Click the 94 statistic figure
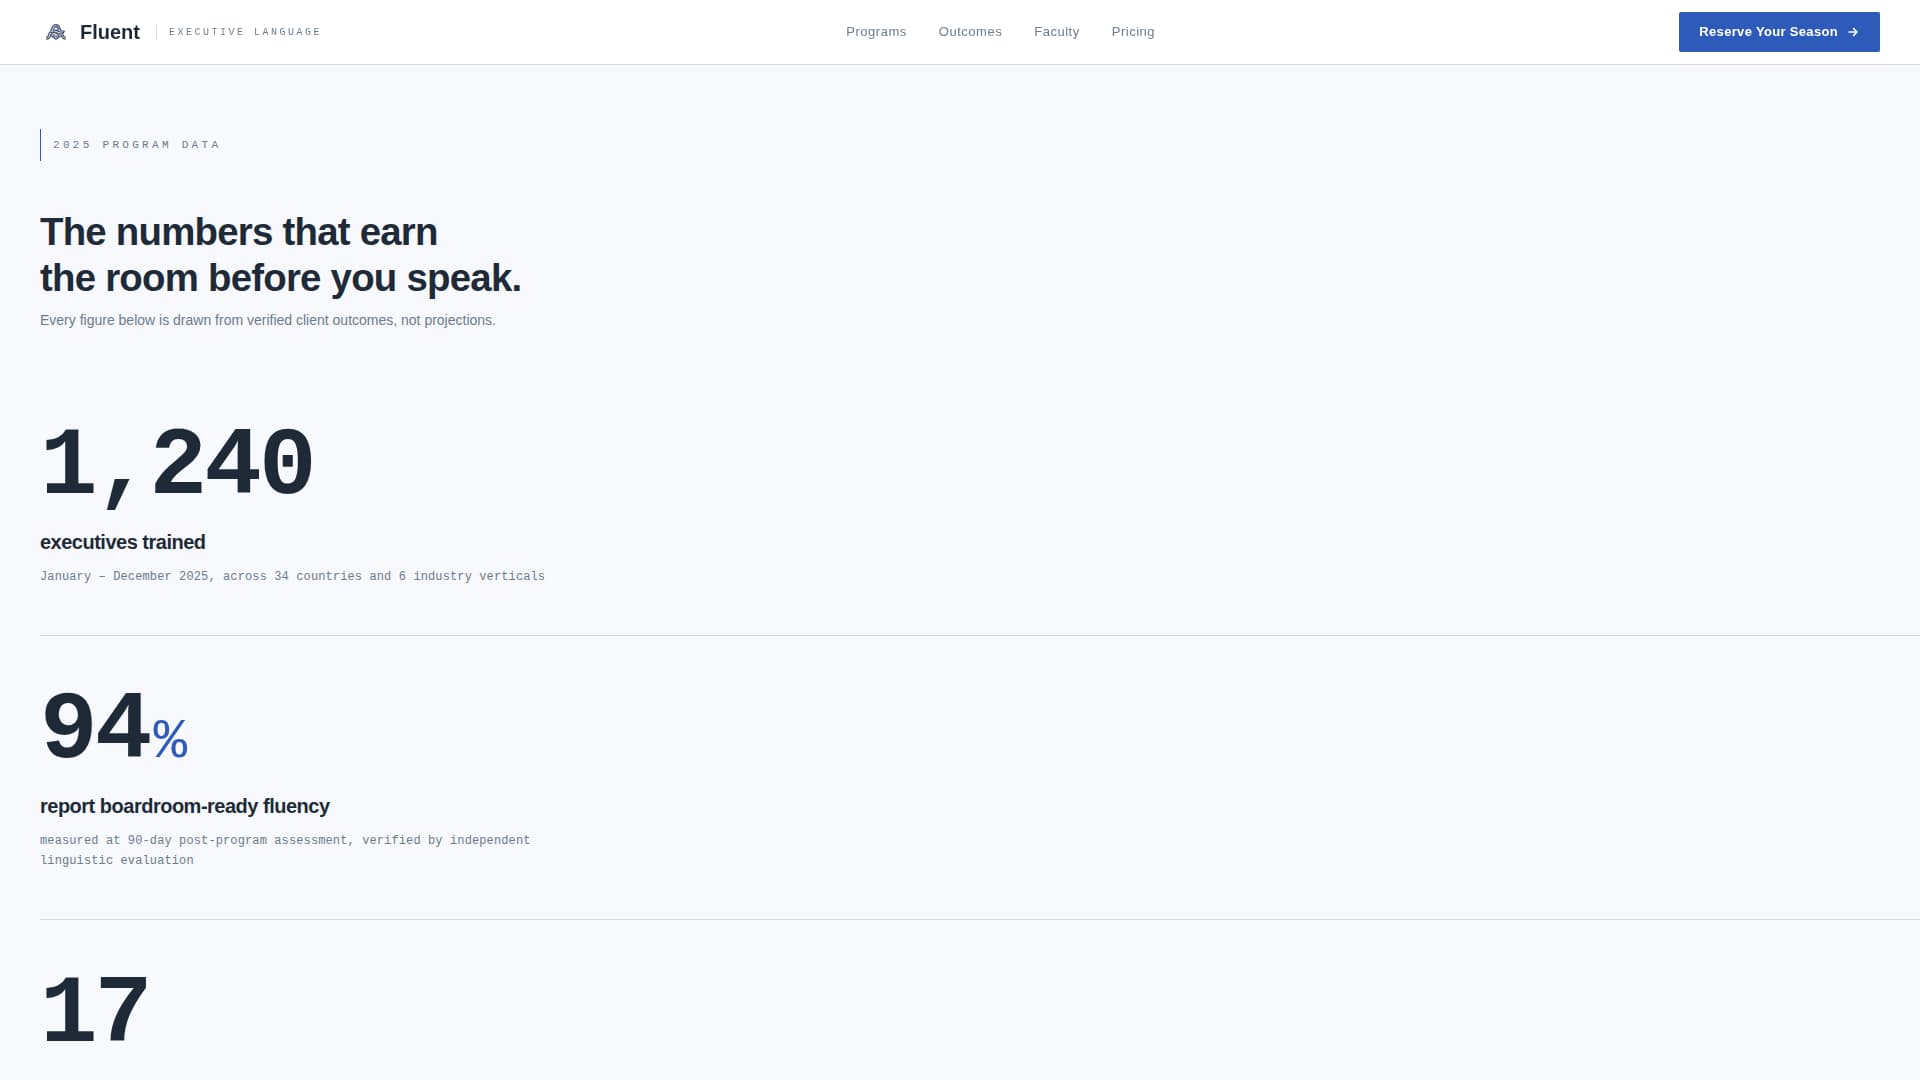Image resolution: width=1920 pixels, height=1080 pixels. pyautogui.click(x=95, y=727)
